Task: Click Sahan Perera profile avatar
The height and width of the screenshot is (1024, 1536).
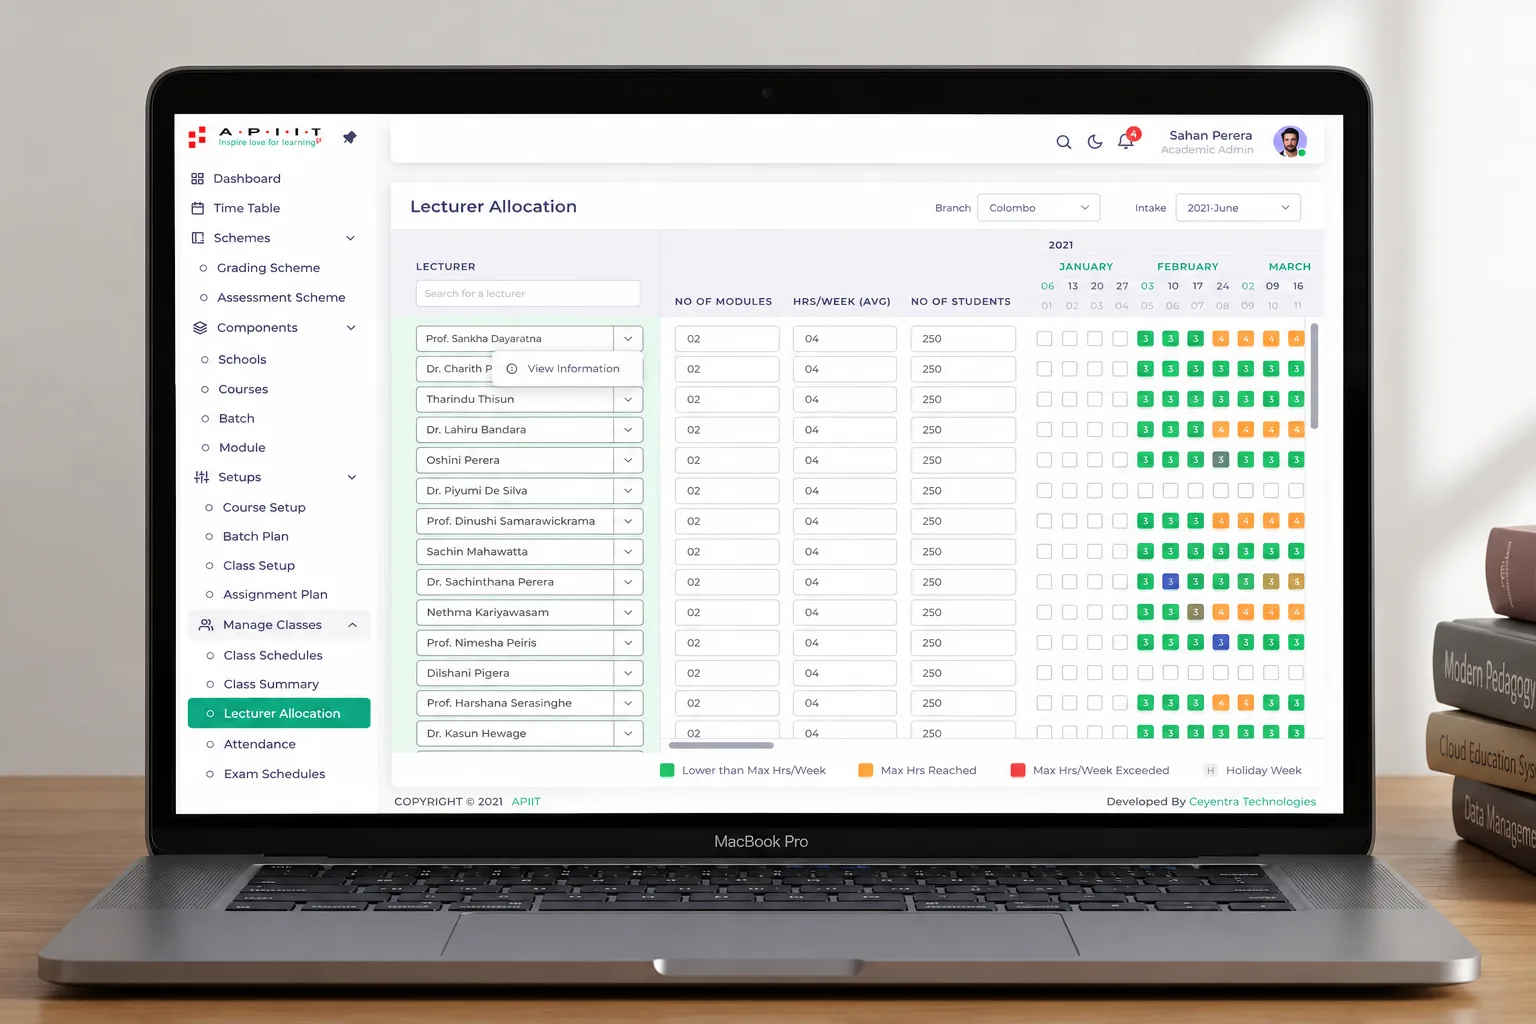Action: point(1290,141)
